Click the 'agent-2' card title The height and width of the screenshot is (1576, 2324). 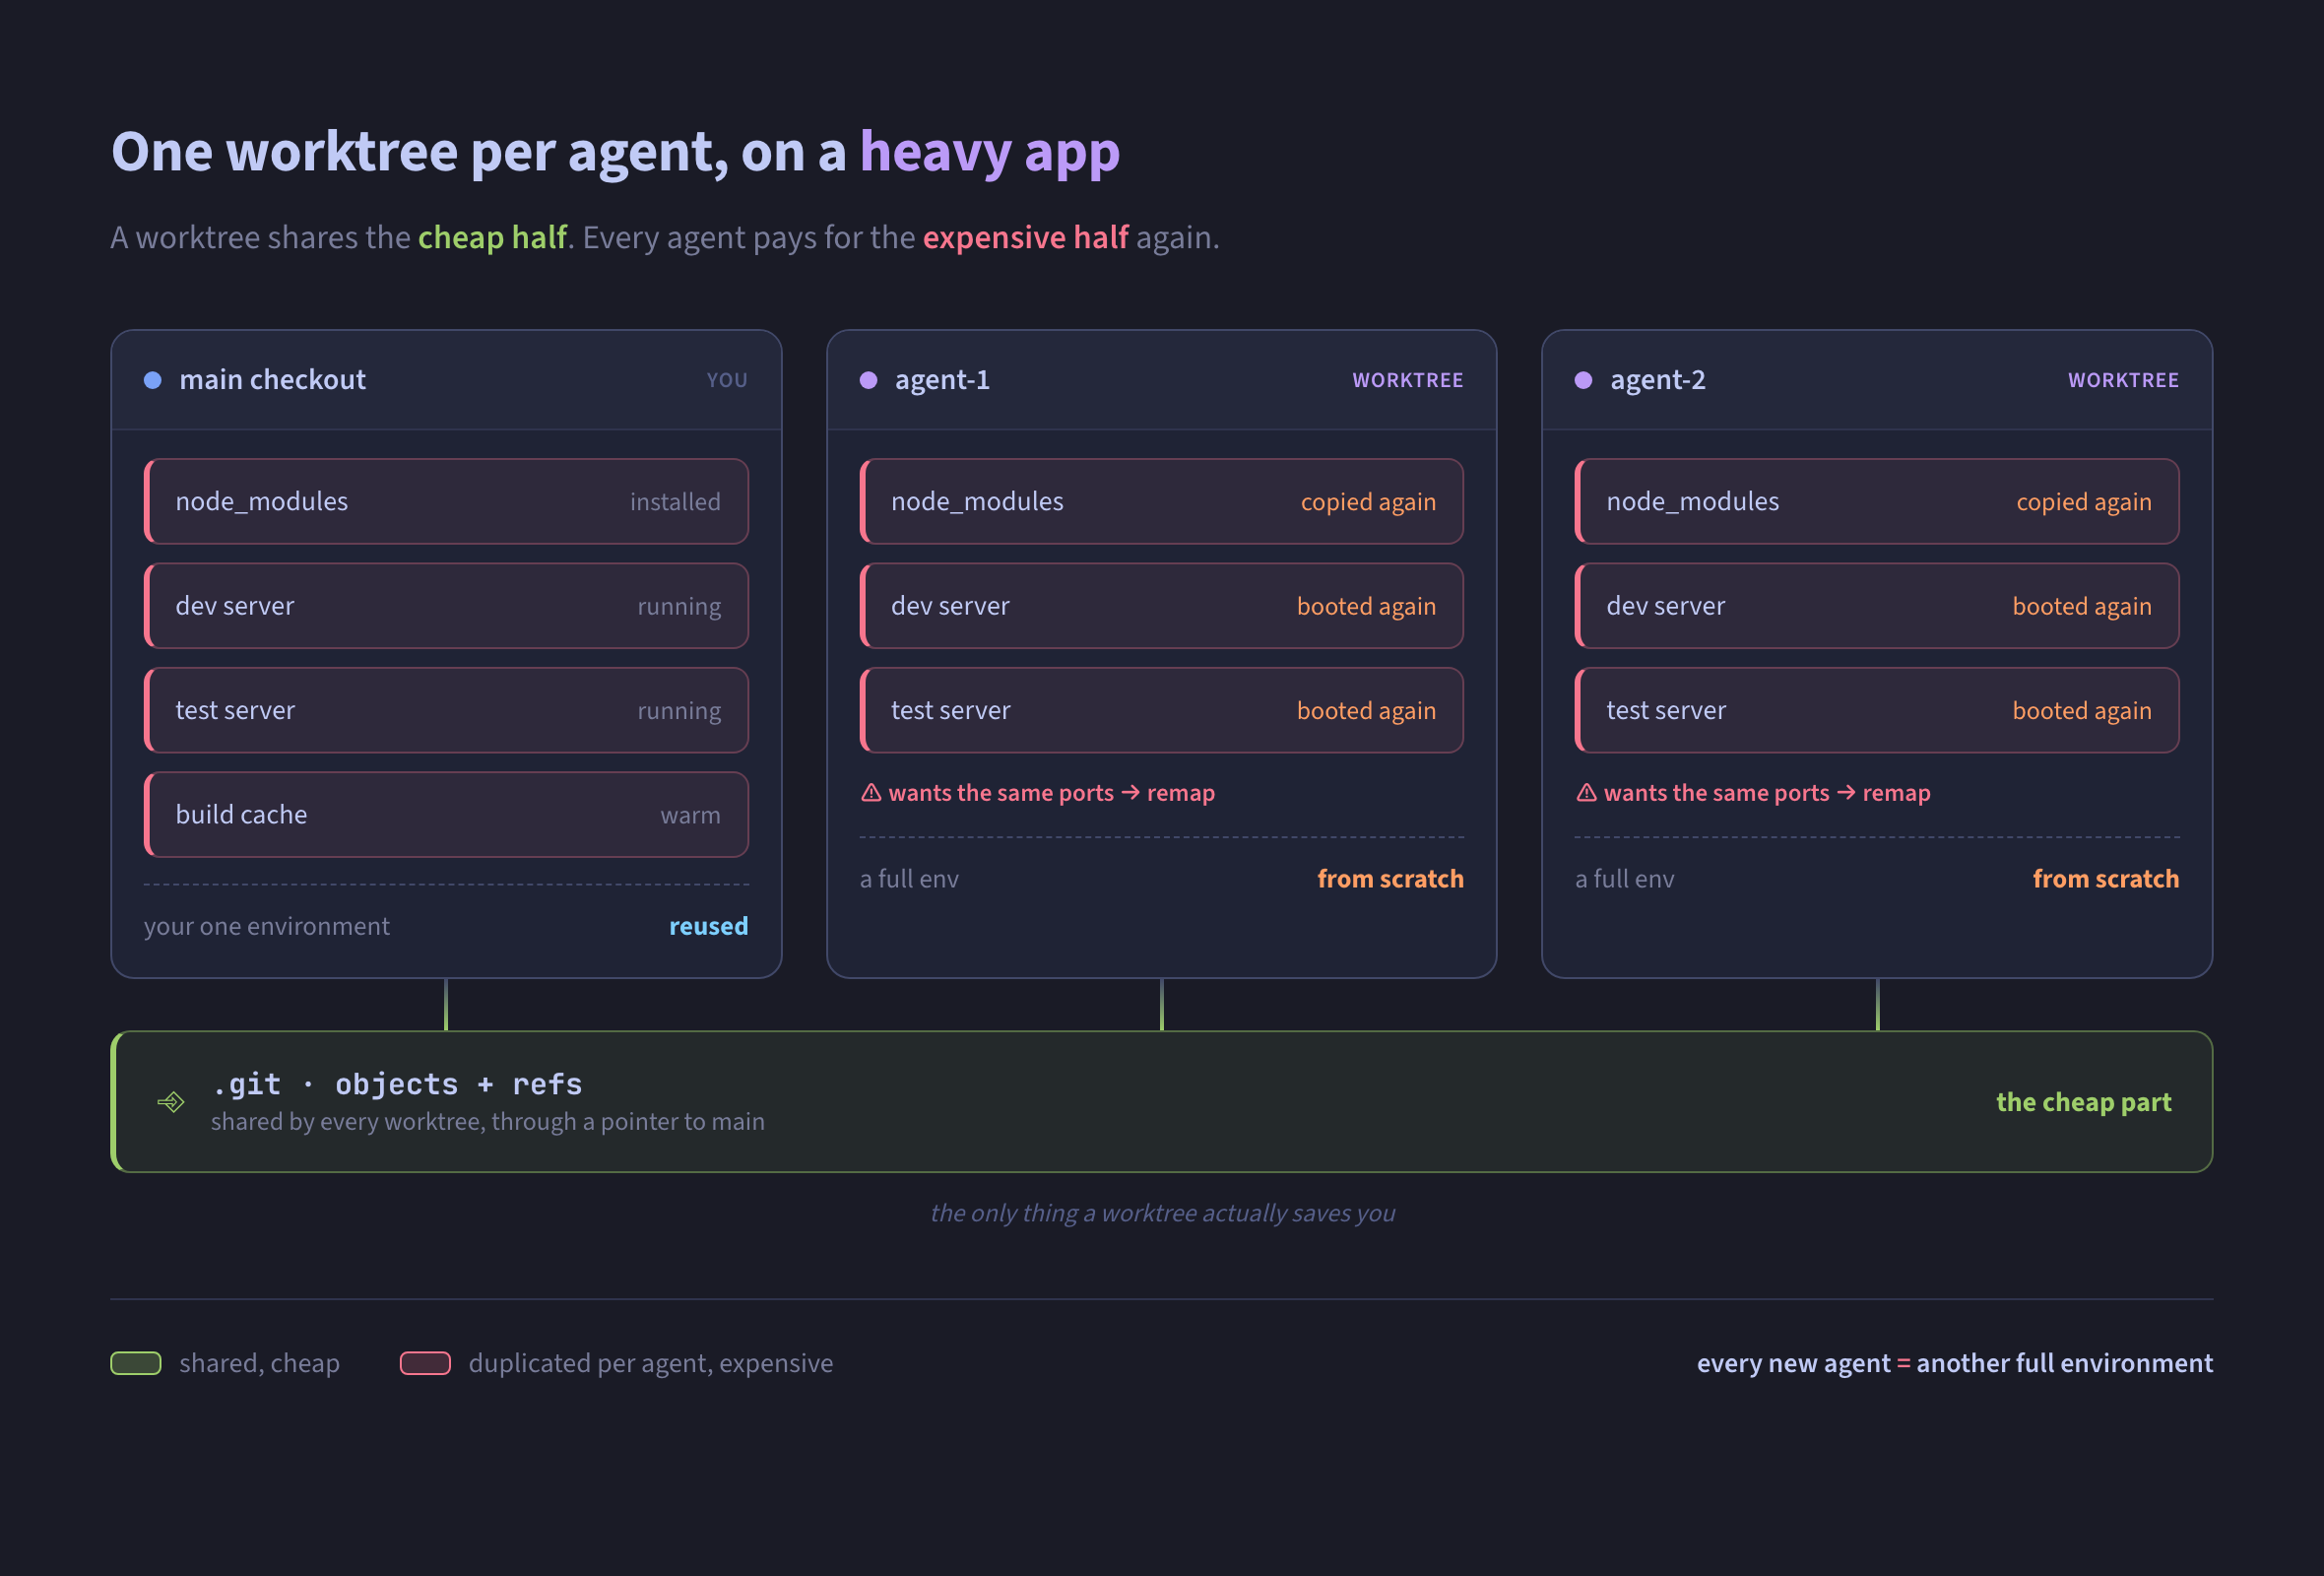pos(1658,380)
